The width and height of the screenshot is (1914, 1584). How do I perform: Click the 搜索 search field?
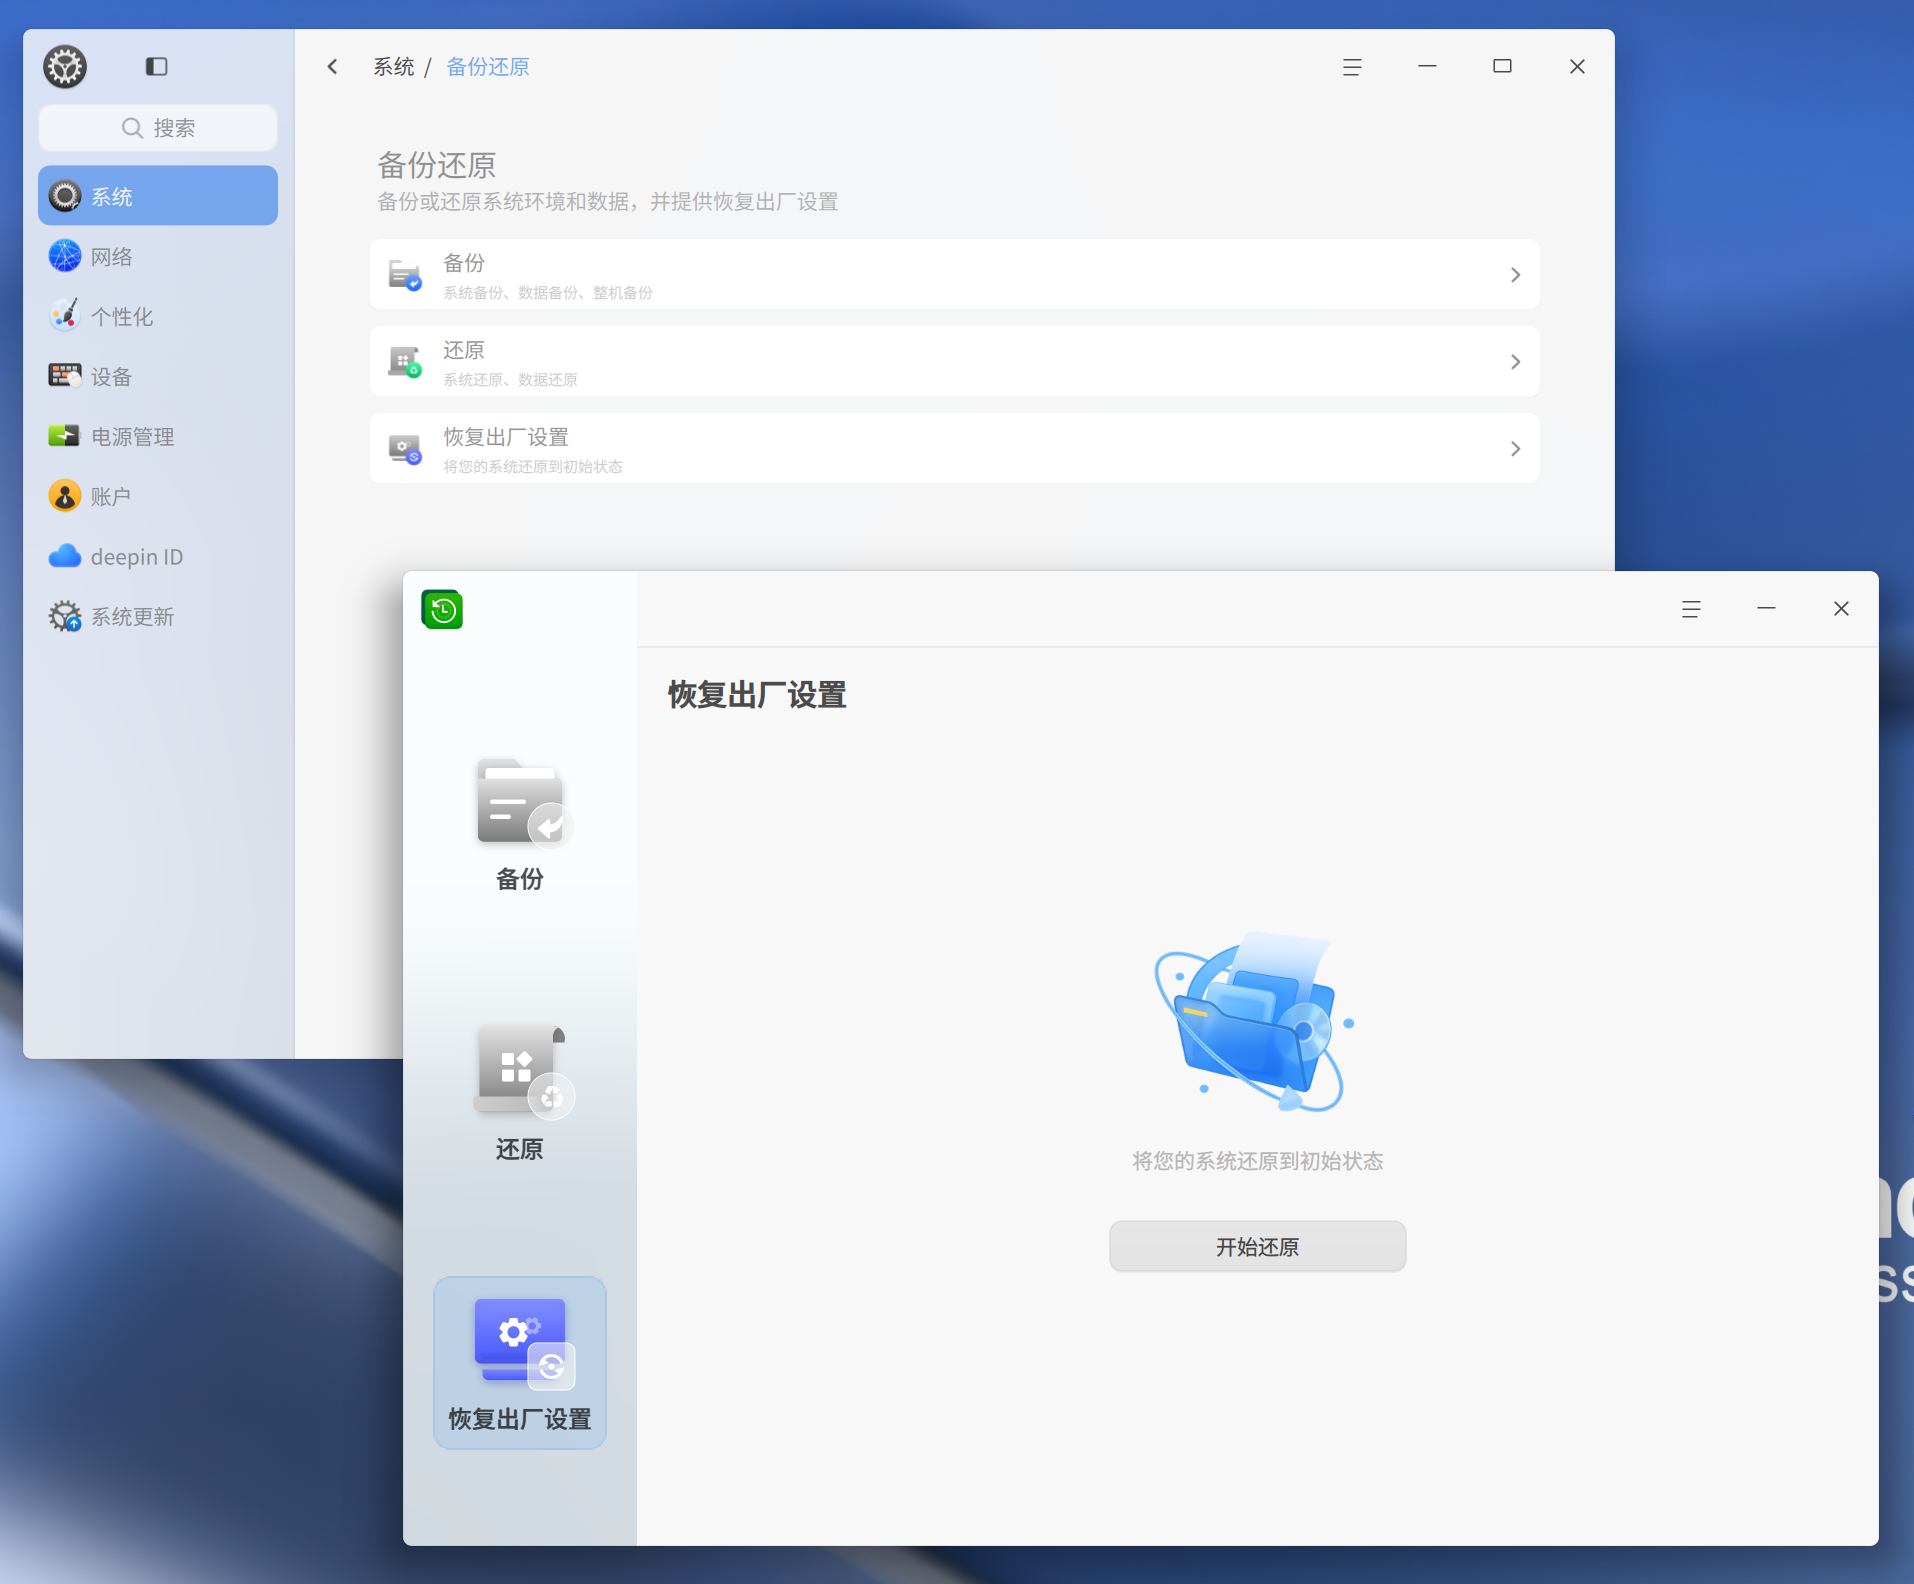click(158, 128)
